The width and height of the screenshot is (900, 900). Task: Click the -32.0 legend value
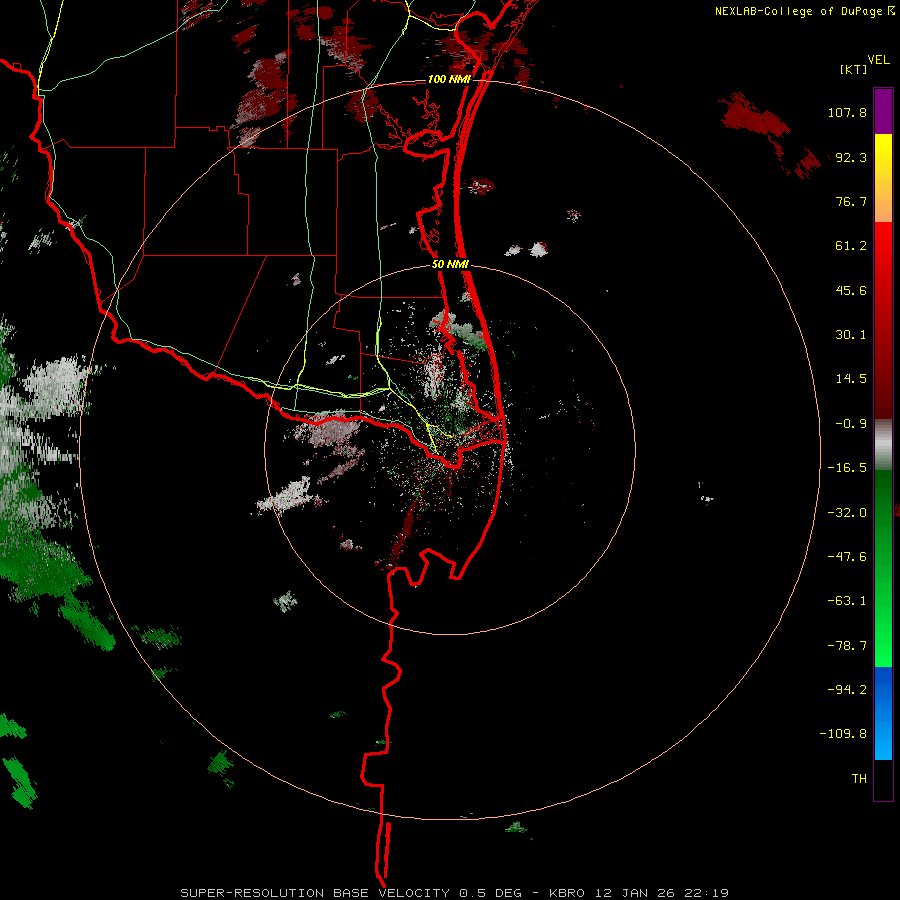point(847,513)
